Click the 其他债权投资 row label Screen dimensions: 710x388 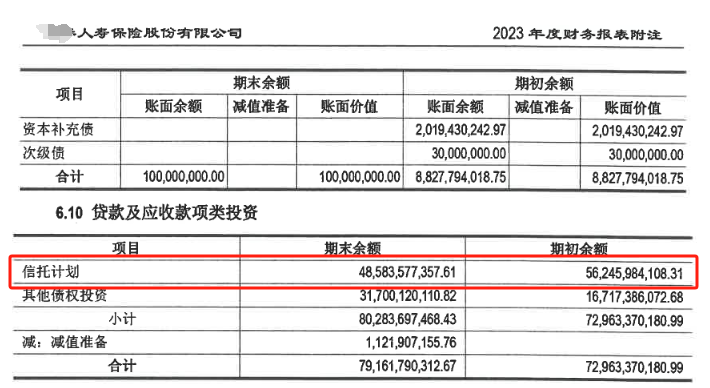tap(65, 295)
